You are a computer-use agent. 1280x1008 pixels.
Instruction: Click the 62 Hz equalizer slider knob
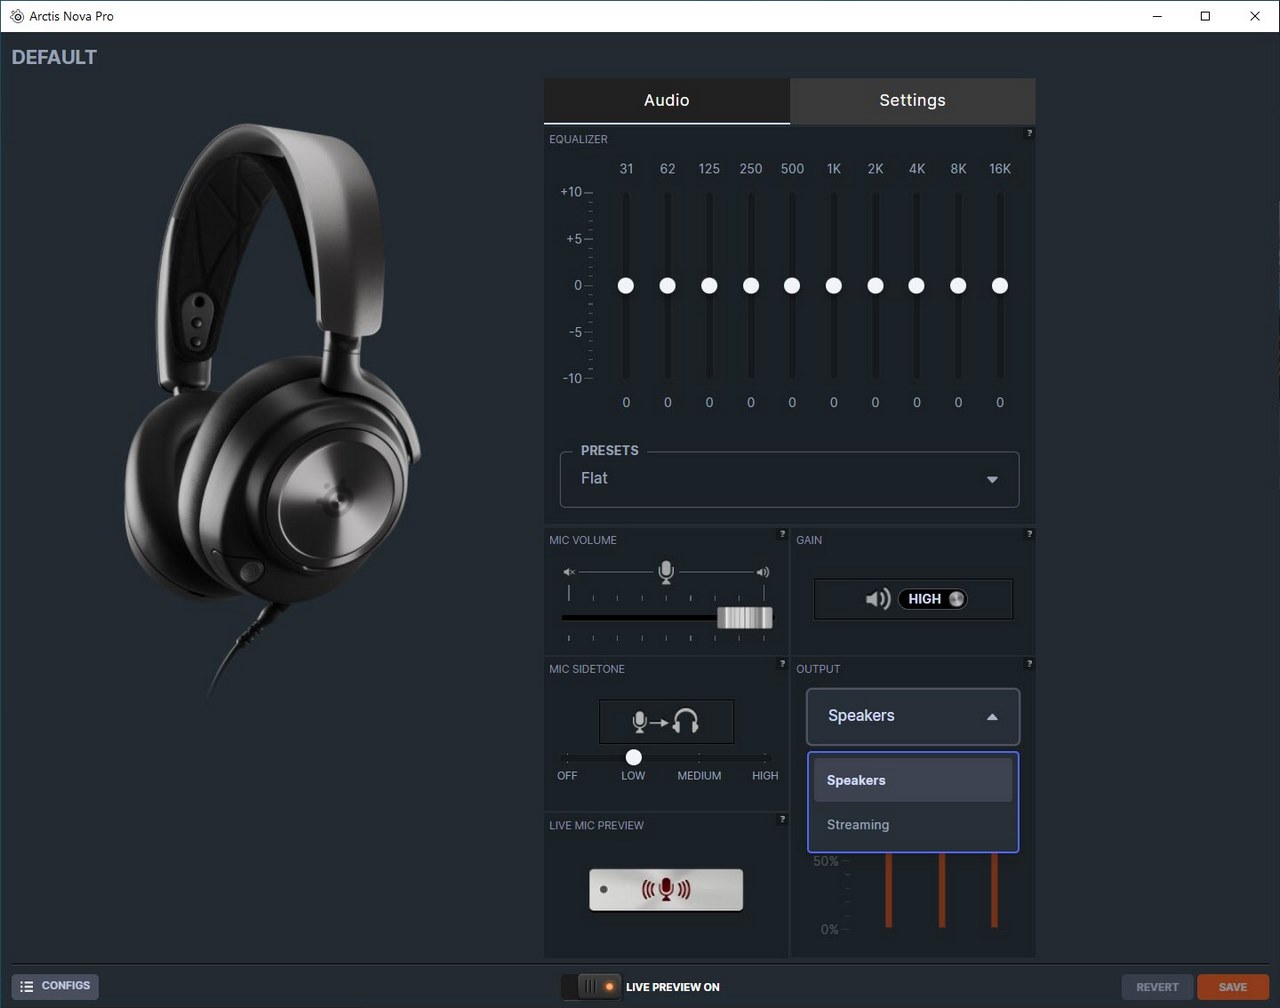point(667,286)
